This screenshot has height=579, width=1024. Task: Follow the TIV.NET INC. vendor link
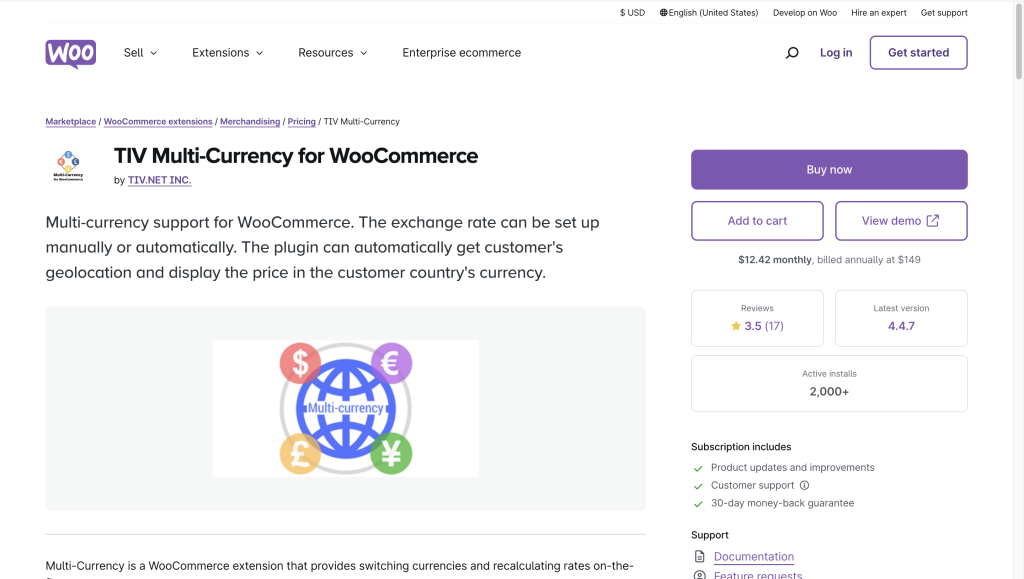[x=159, y=180]
